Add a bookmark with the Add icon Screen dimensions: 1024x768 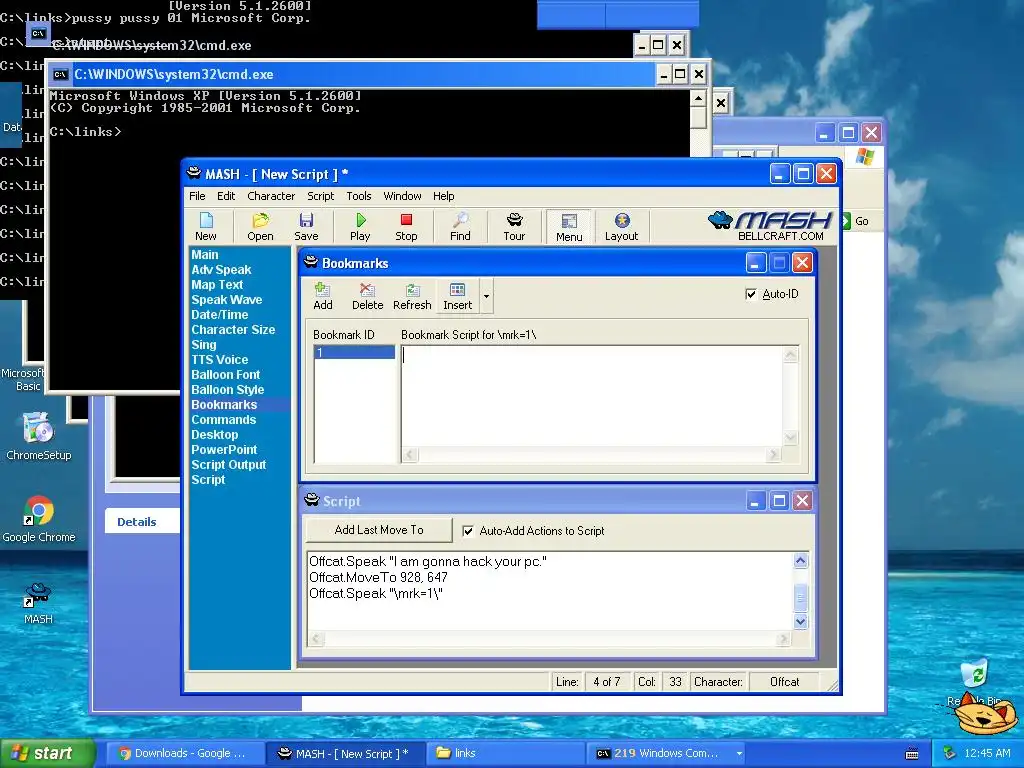point(323,296)
